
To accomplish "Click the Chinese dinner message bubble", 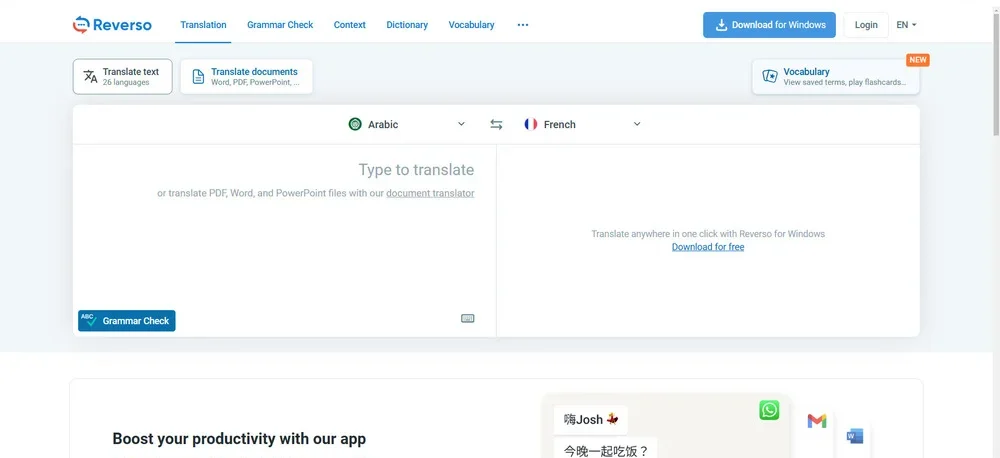I will tap(605, 449).
